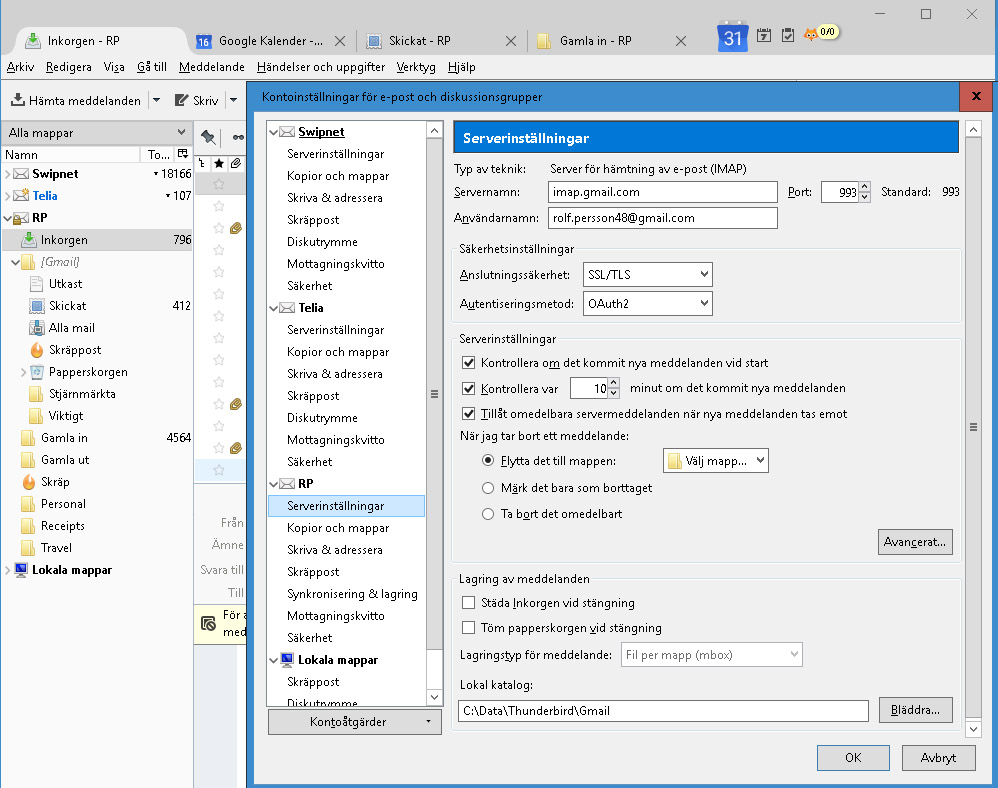Viewport: 998px width, 788px height.
Task: Click the Google Calendar 31 icon
Action: point(732,38)
